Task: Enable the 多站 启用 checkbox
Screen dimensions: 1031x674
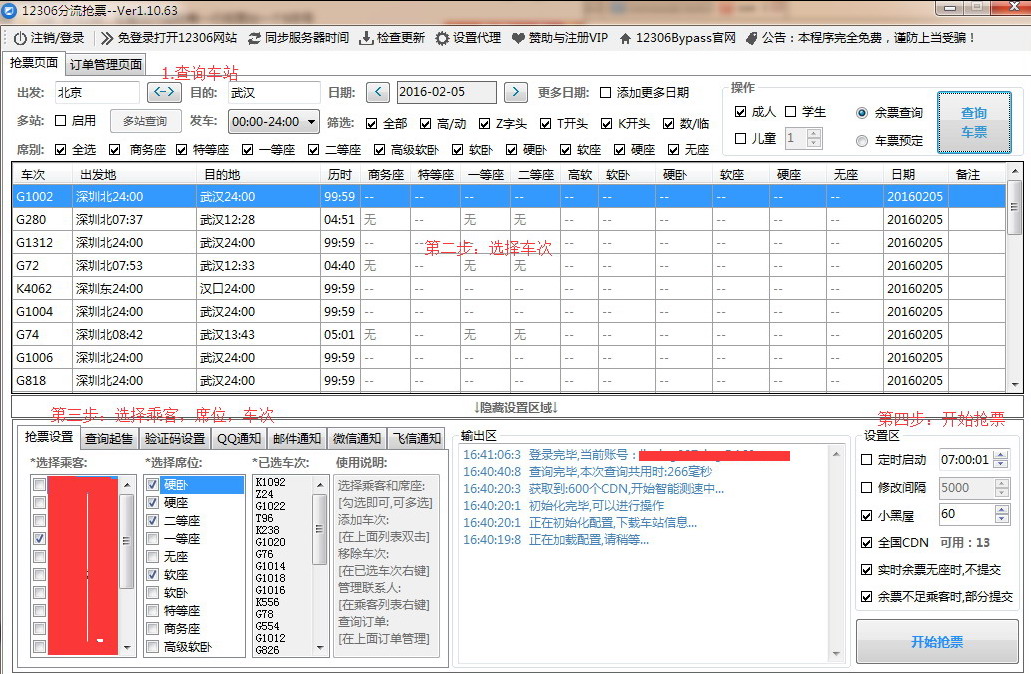Action: 60,121
